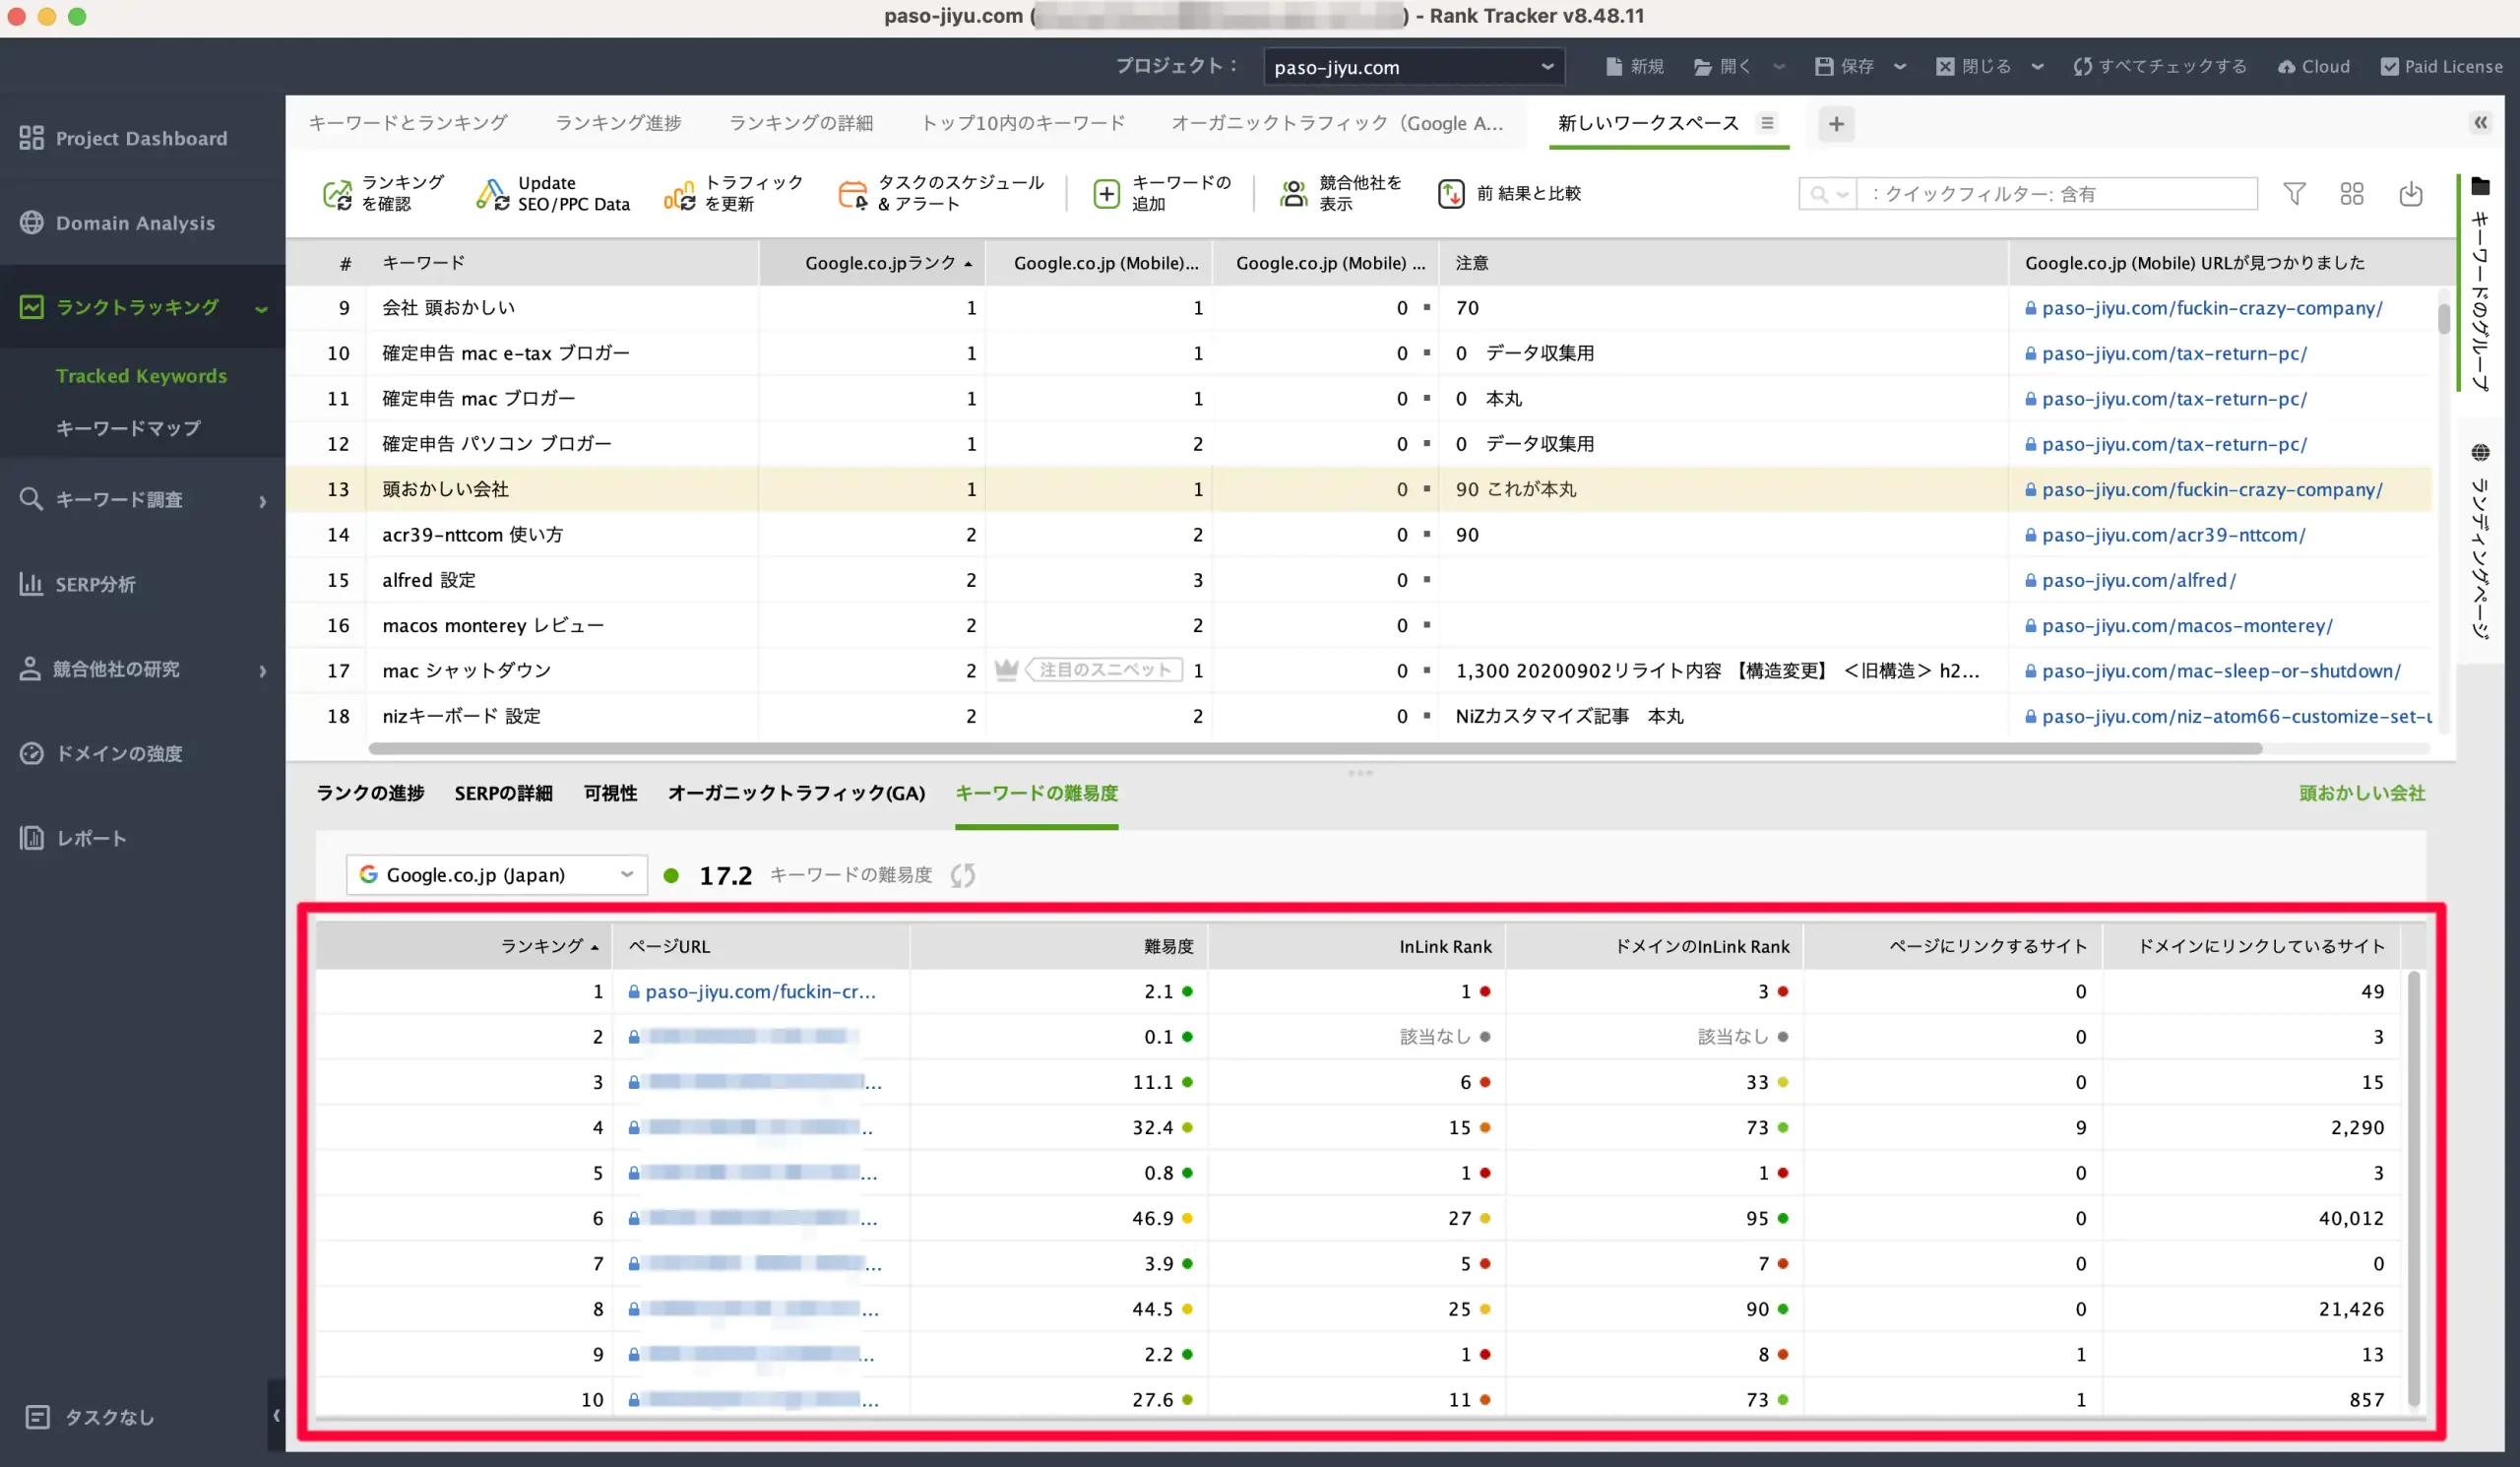The width and height of the screenshot is (2520, 1467).
Task: Open column layout grid icon
Action: click(x=2352, y=193)
